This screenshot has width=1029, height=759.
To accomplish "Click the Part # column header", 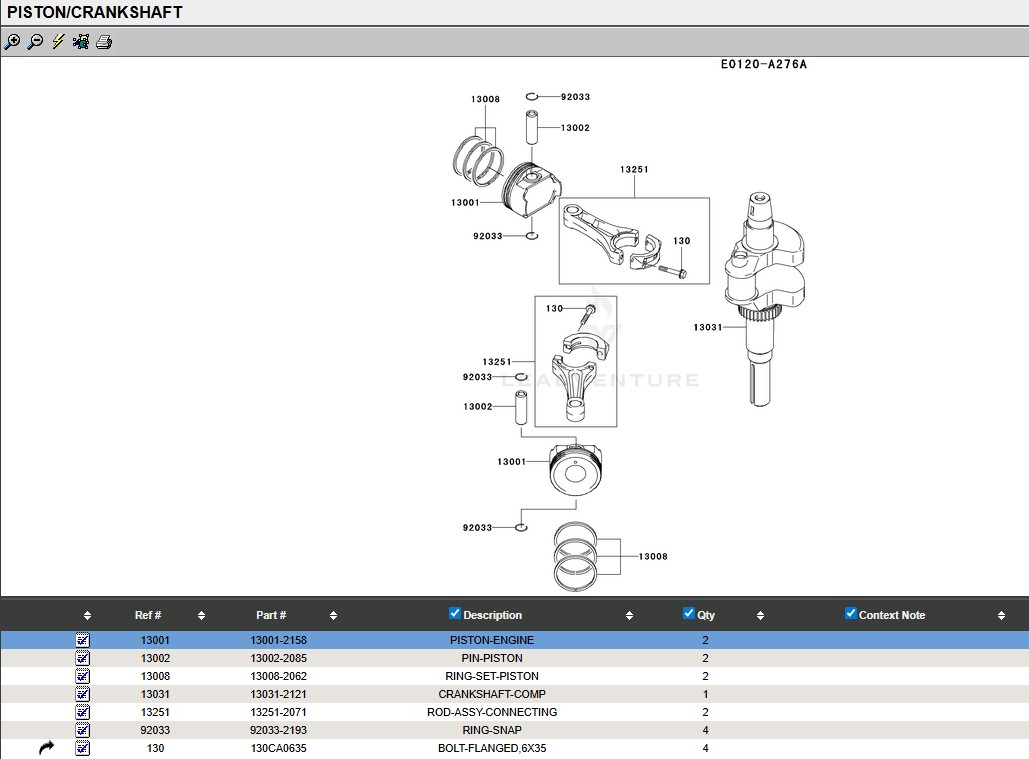I will point(271,616).
